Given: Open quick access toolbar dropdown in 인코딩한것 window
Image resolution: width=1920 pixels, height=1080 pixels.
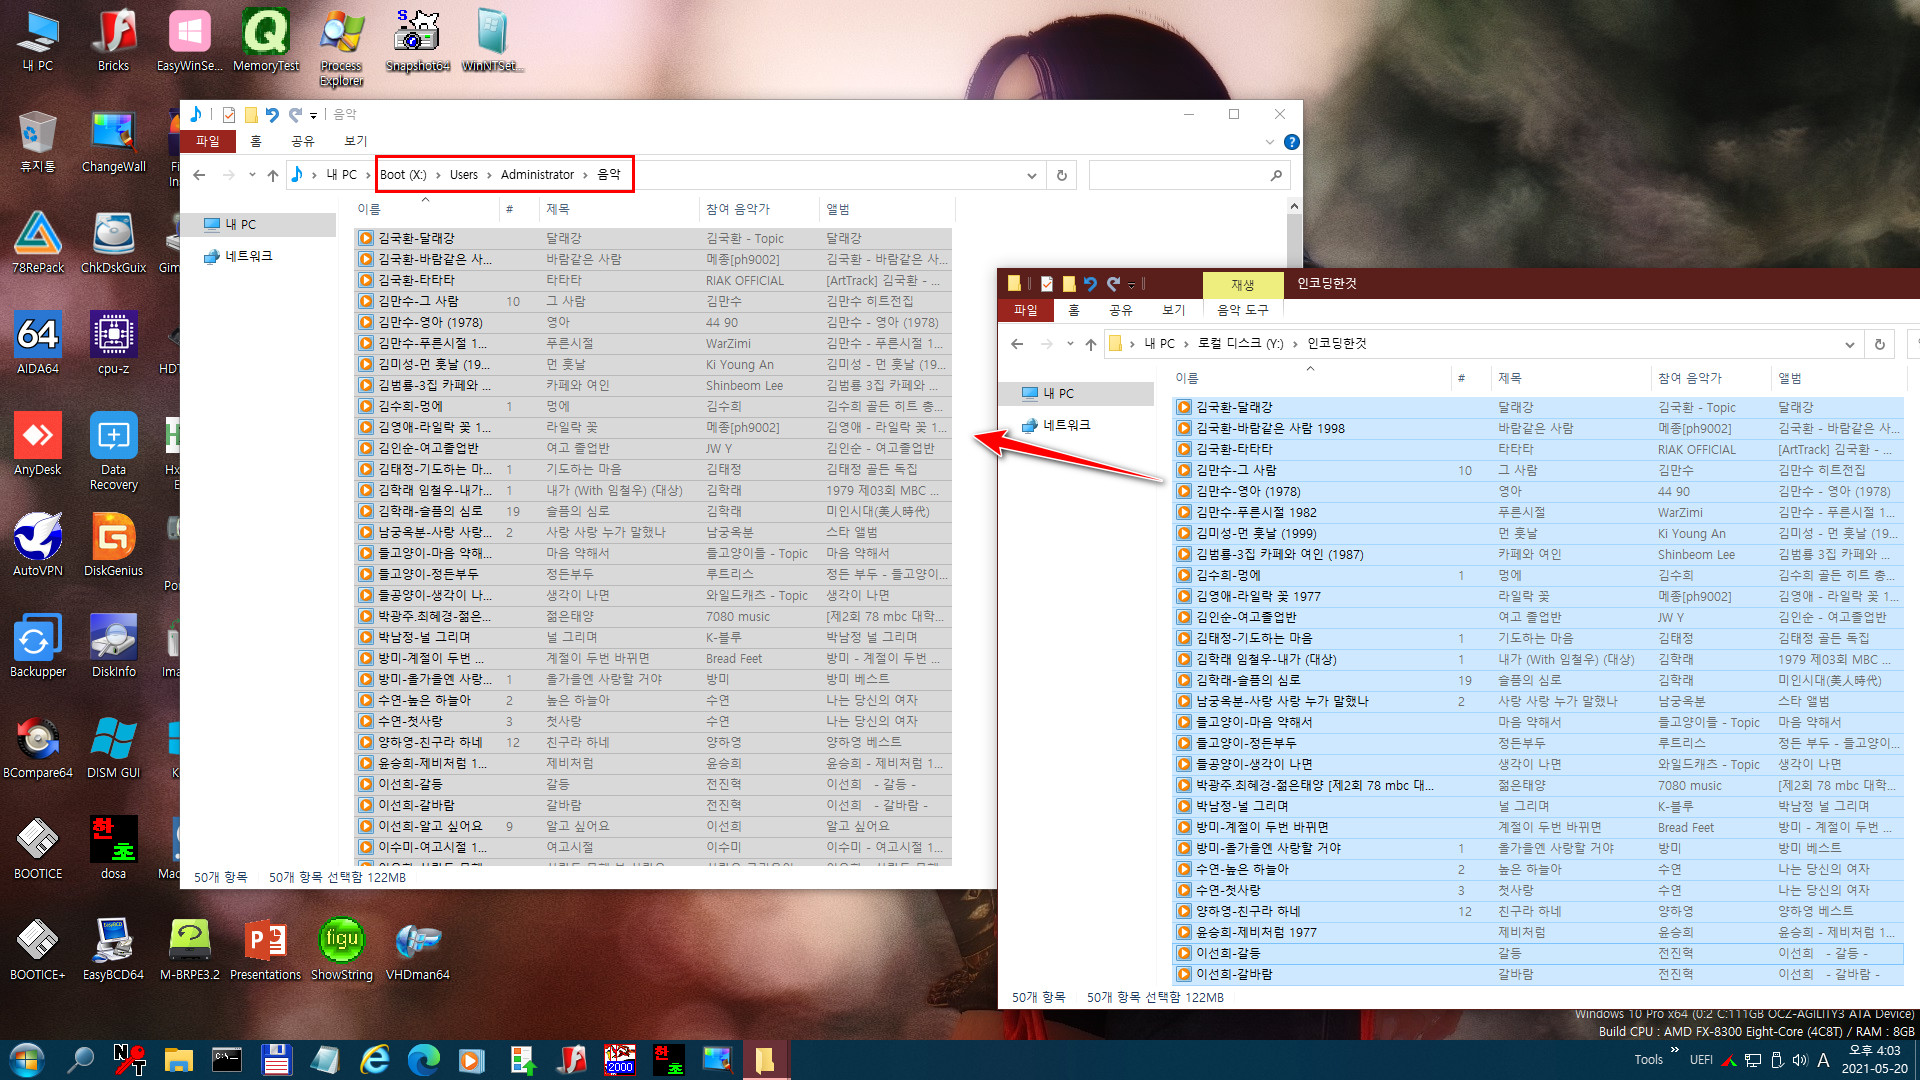Looking at the screenshot, I should point(1131,285).
